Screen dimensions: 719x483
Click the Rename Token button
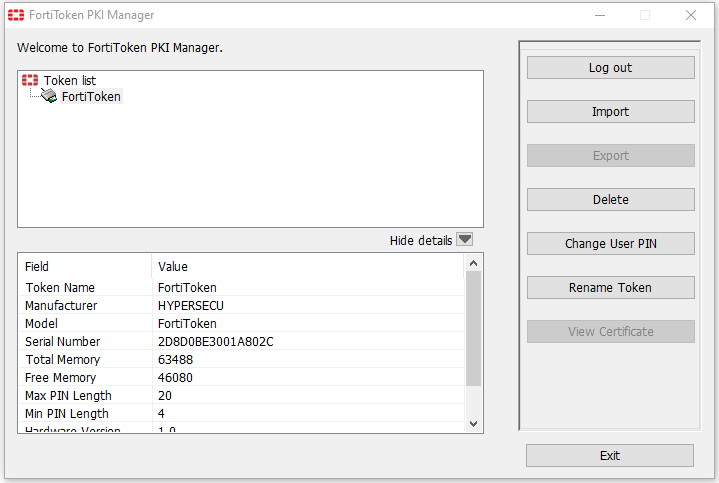pos(610,288)
